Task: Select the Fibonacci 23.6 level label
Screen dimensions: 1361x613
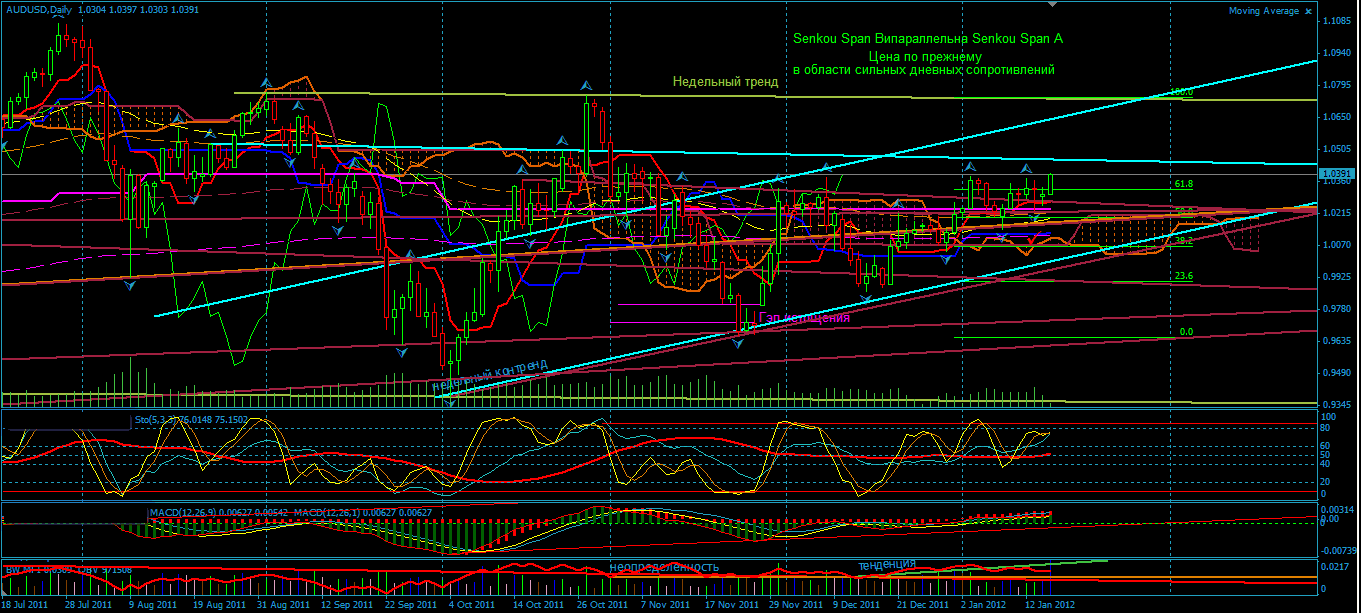Action: pos(1183,276)
